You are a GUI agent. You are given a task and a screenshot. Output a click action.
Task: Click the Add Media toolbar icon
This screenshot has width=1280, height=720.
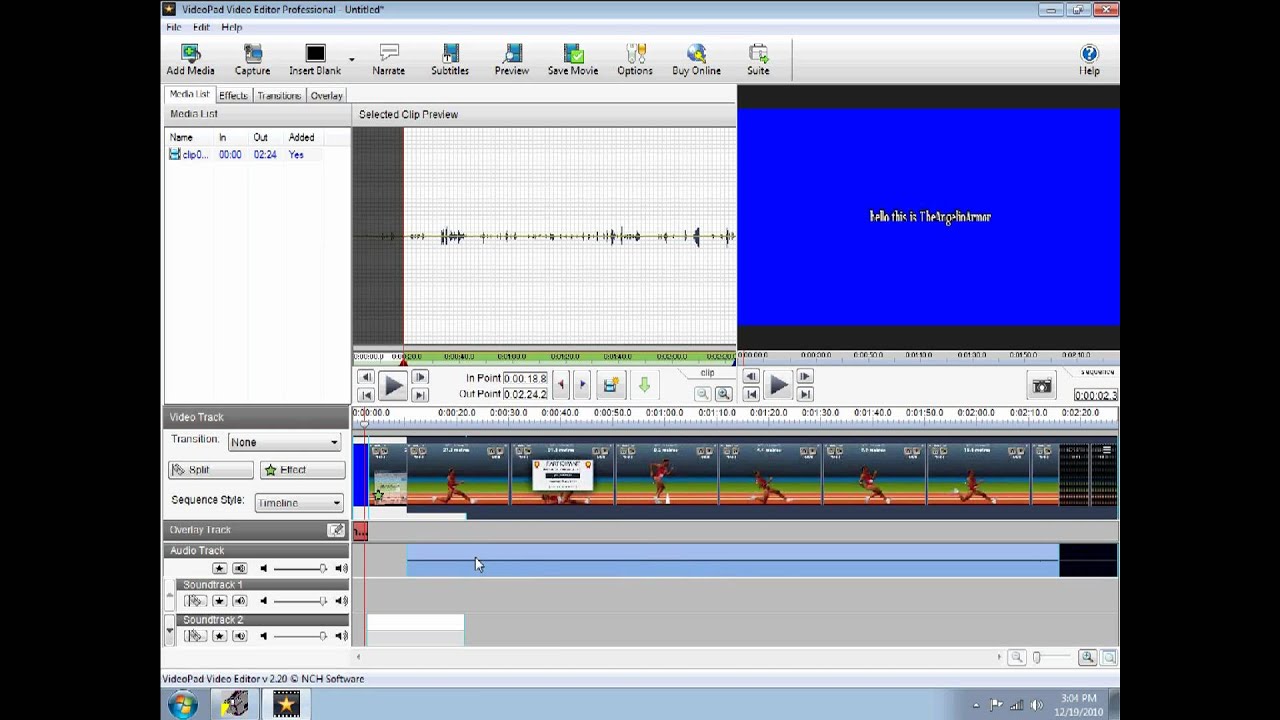click(190, 60)
